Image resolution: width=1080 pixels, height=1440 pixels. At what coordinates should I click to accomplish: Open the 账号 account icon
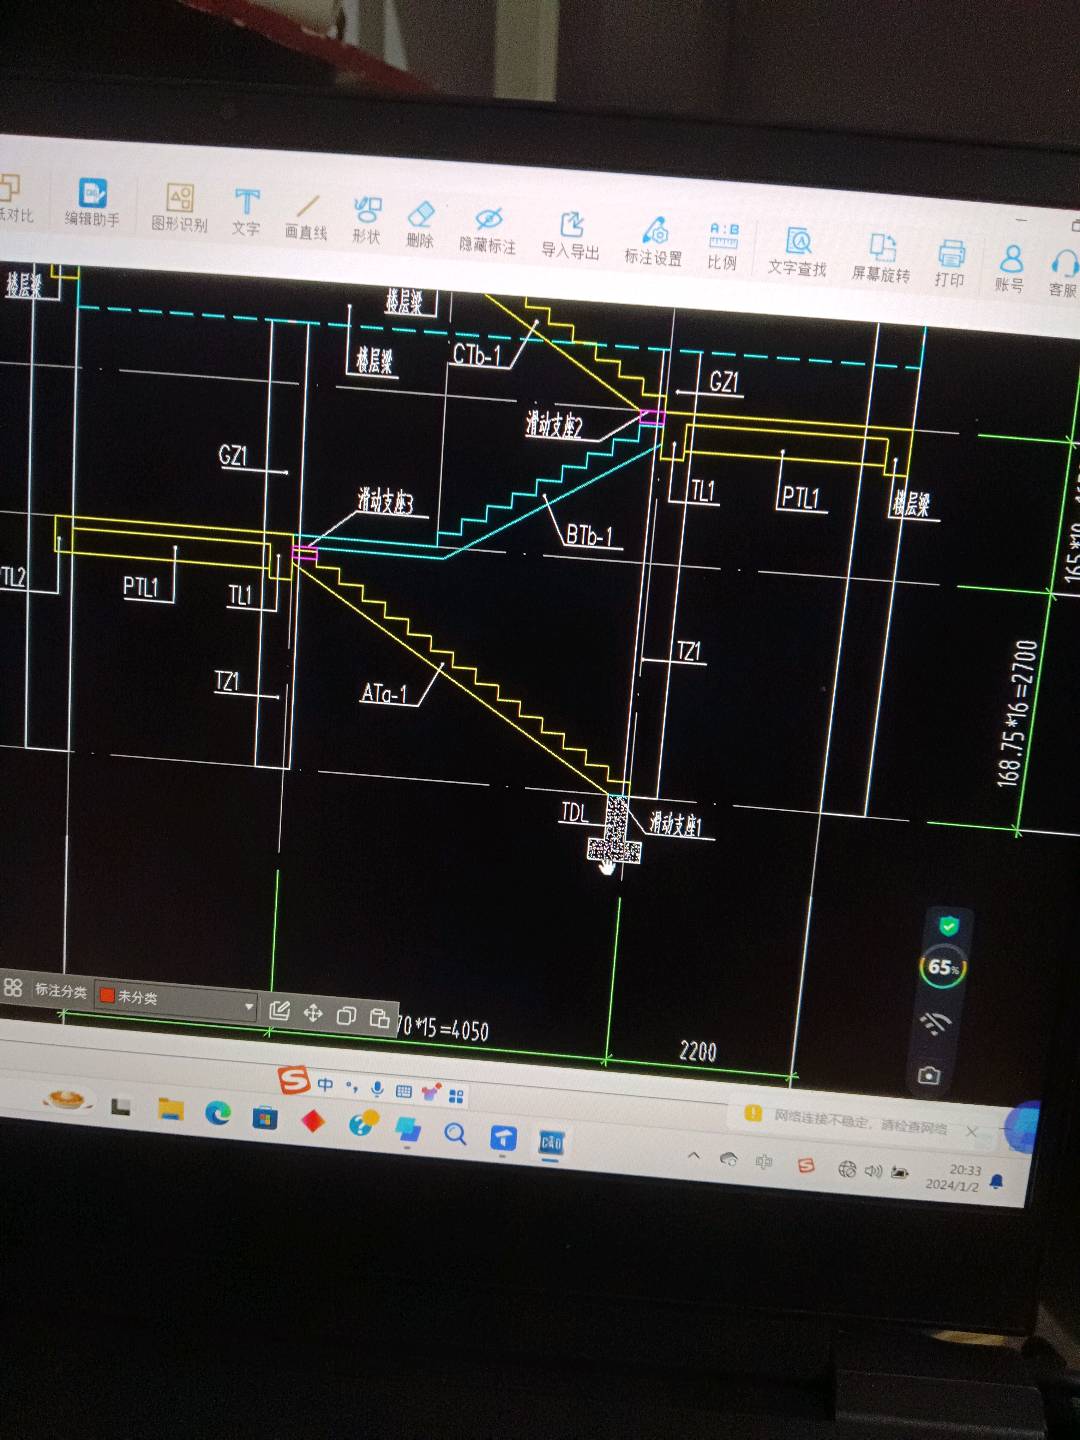1010,268
